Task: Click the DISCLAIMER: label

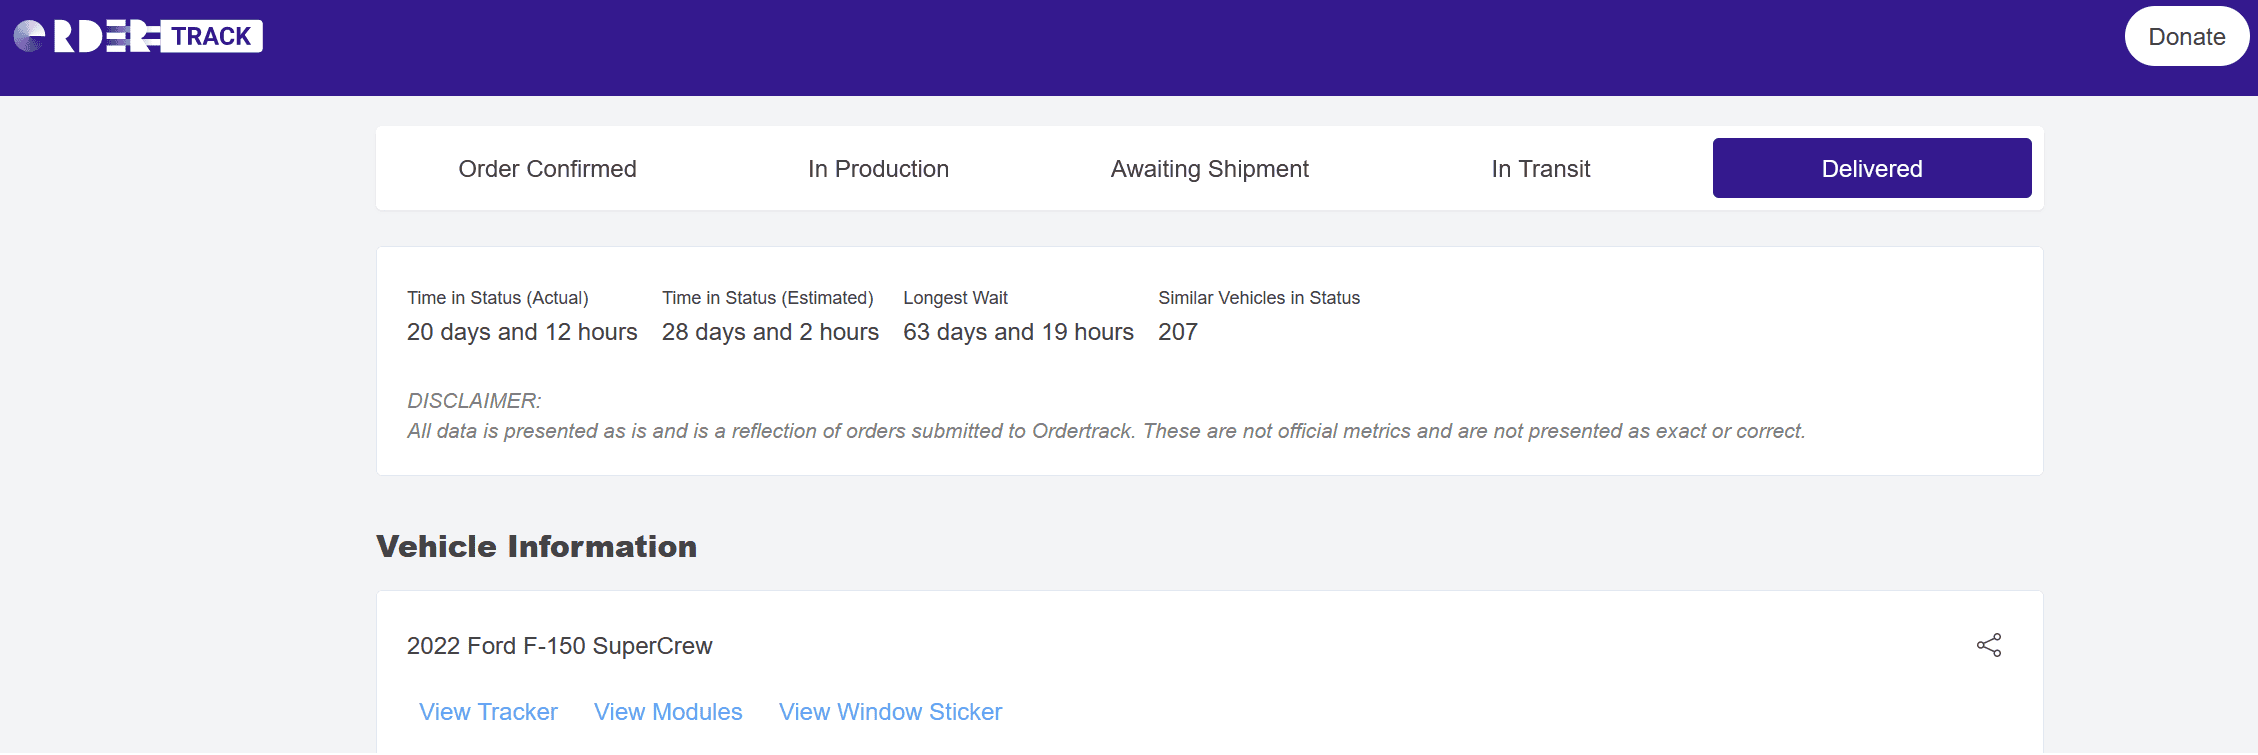Action: 474,401
